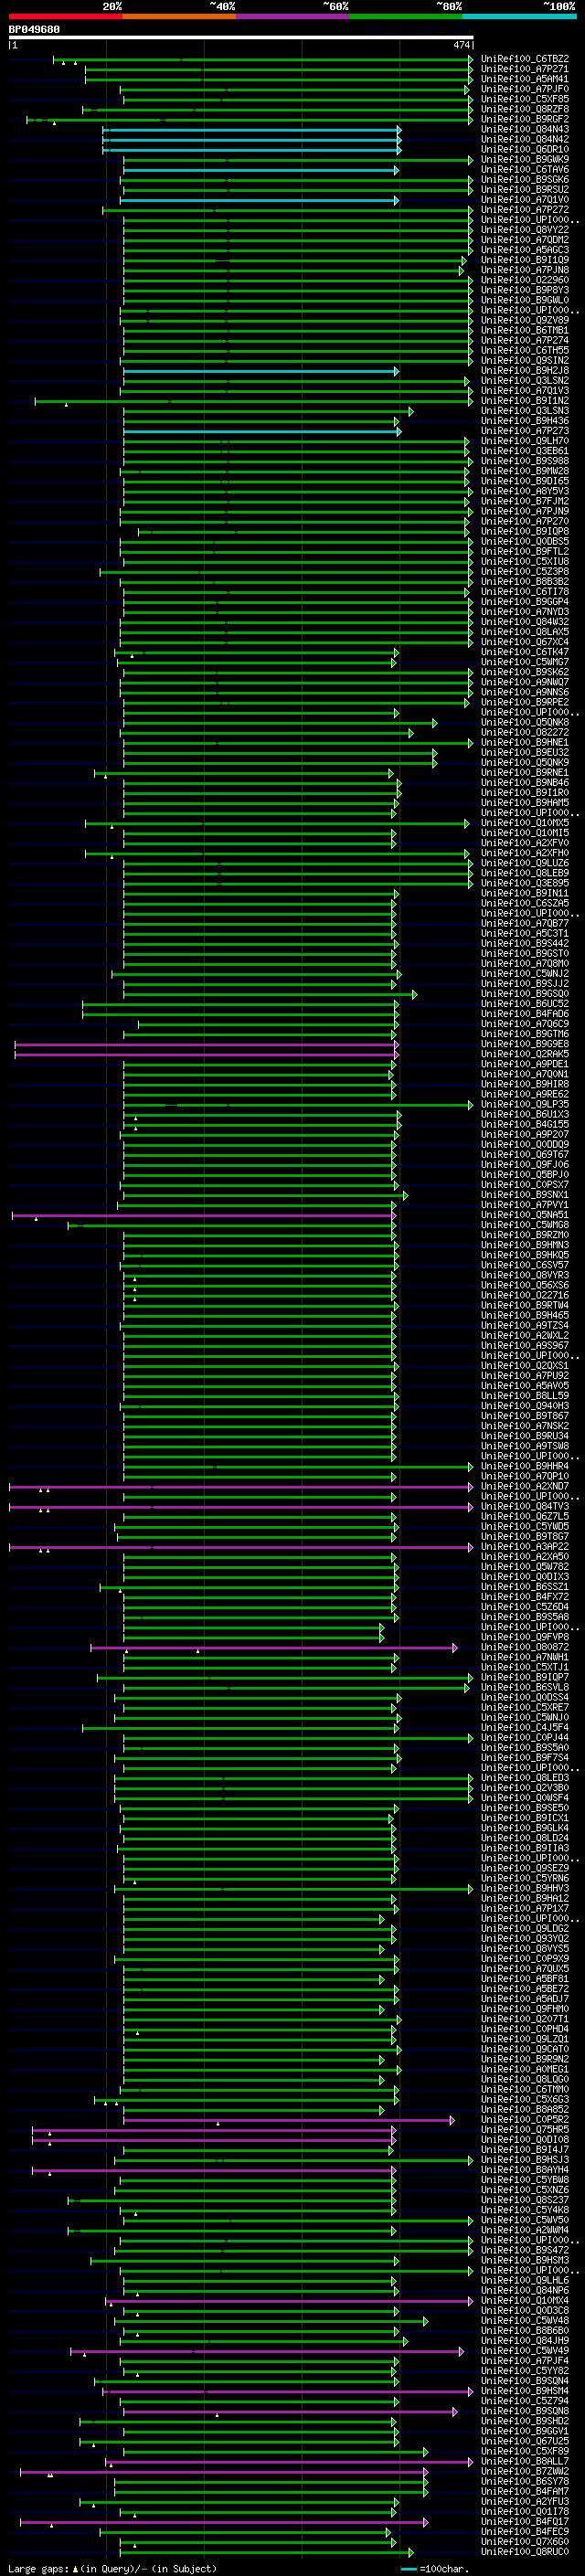This screenshot has width=585, height=2576.
Task: Open the UniRef100_A5AM41 hit label
Action: click(525, 79)
